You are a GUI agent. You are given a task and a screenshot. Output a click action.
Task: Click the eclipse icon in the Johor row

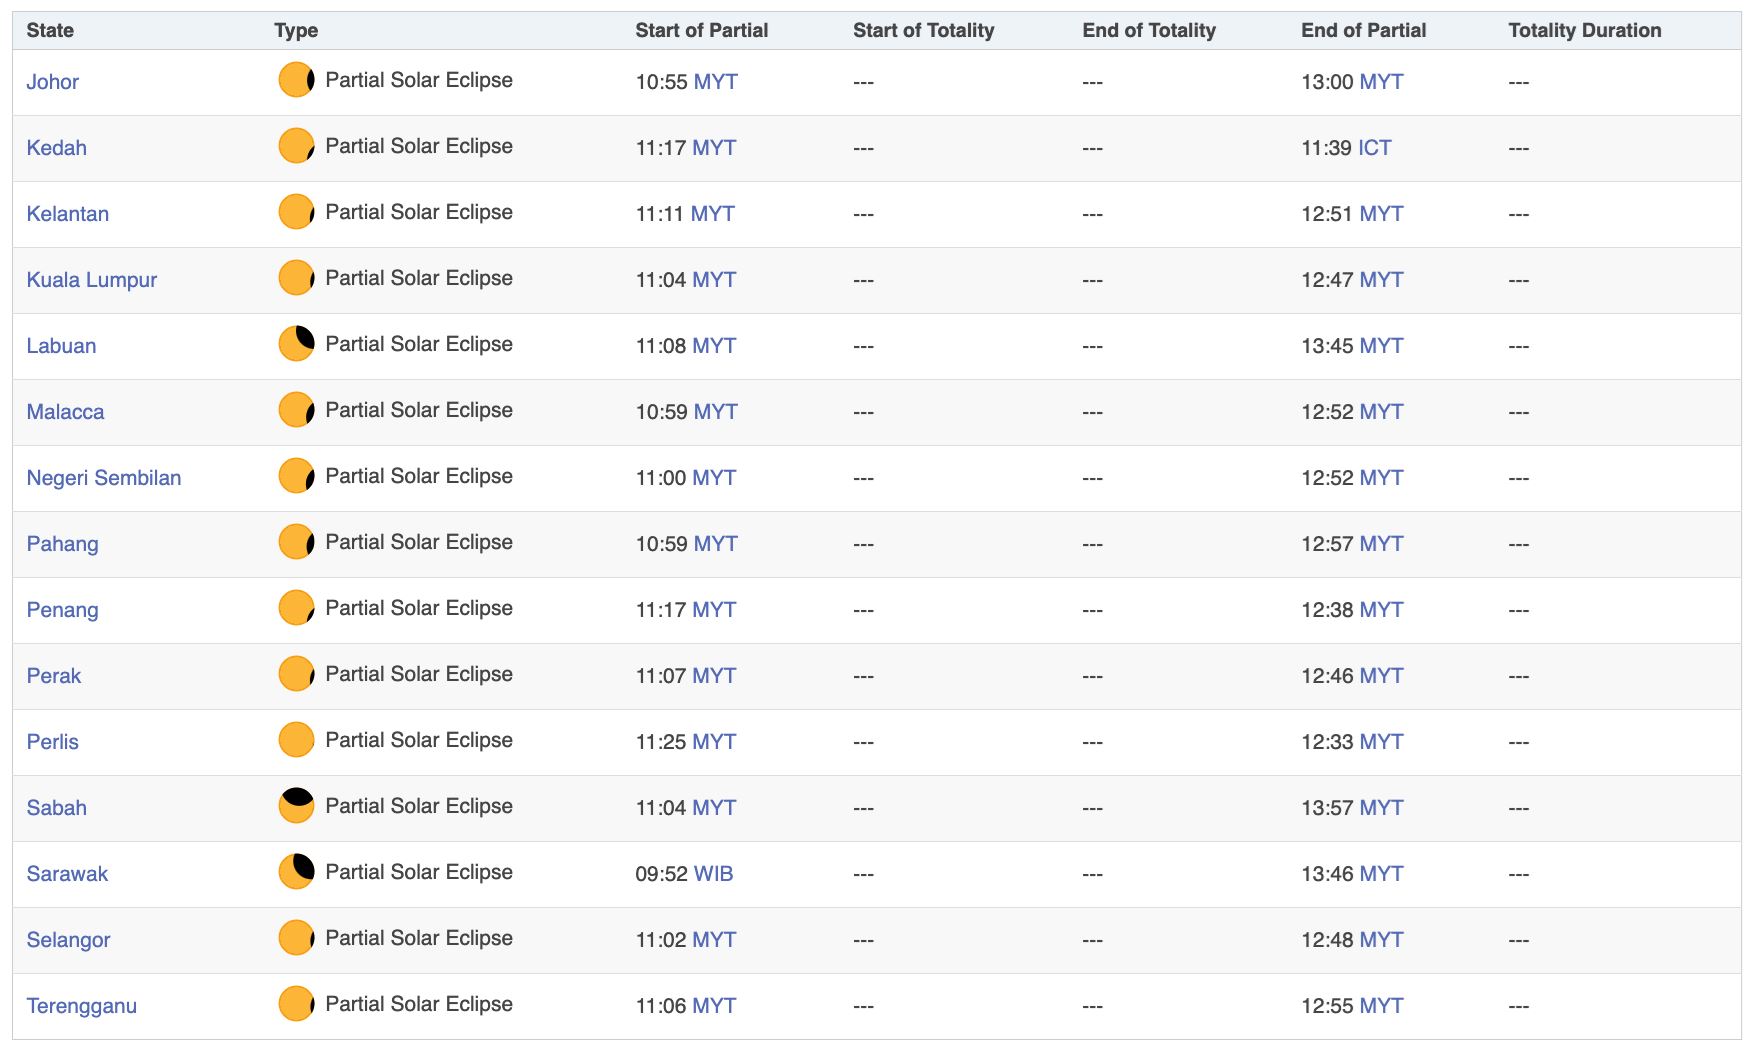[x=296, y=80]
